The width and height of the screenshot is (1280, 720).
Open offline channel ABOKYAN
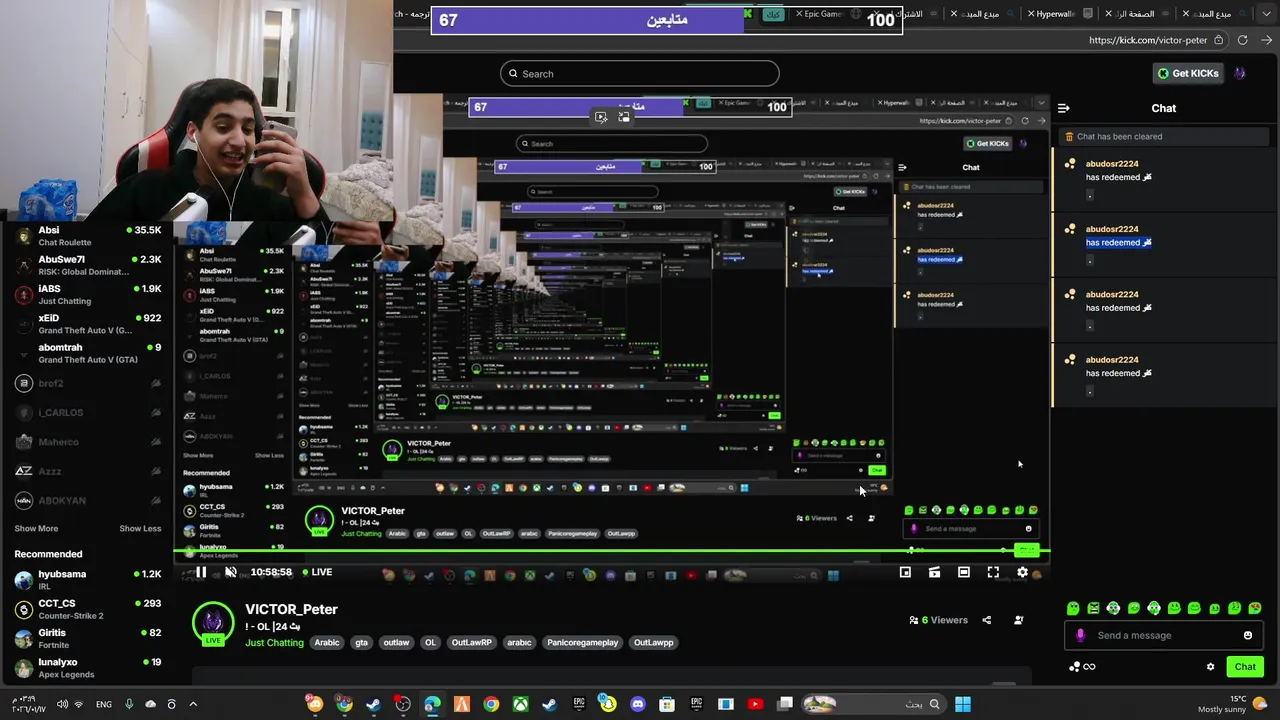(x=88, y=500)
